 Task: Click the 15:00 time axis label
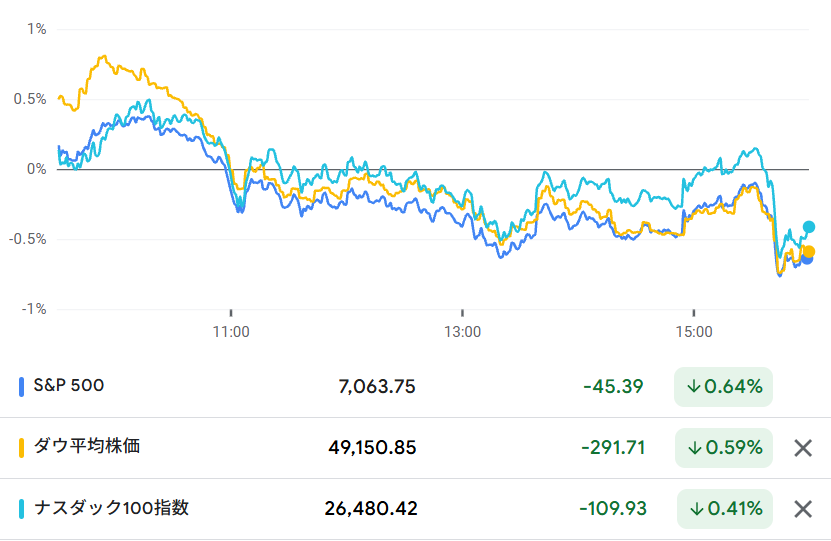pyautogui.click(x=694, y=331)
